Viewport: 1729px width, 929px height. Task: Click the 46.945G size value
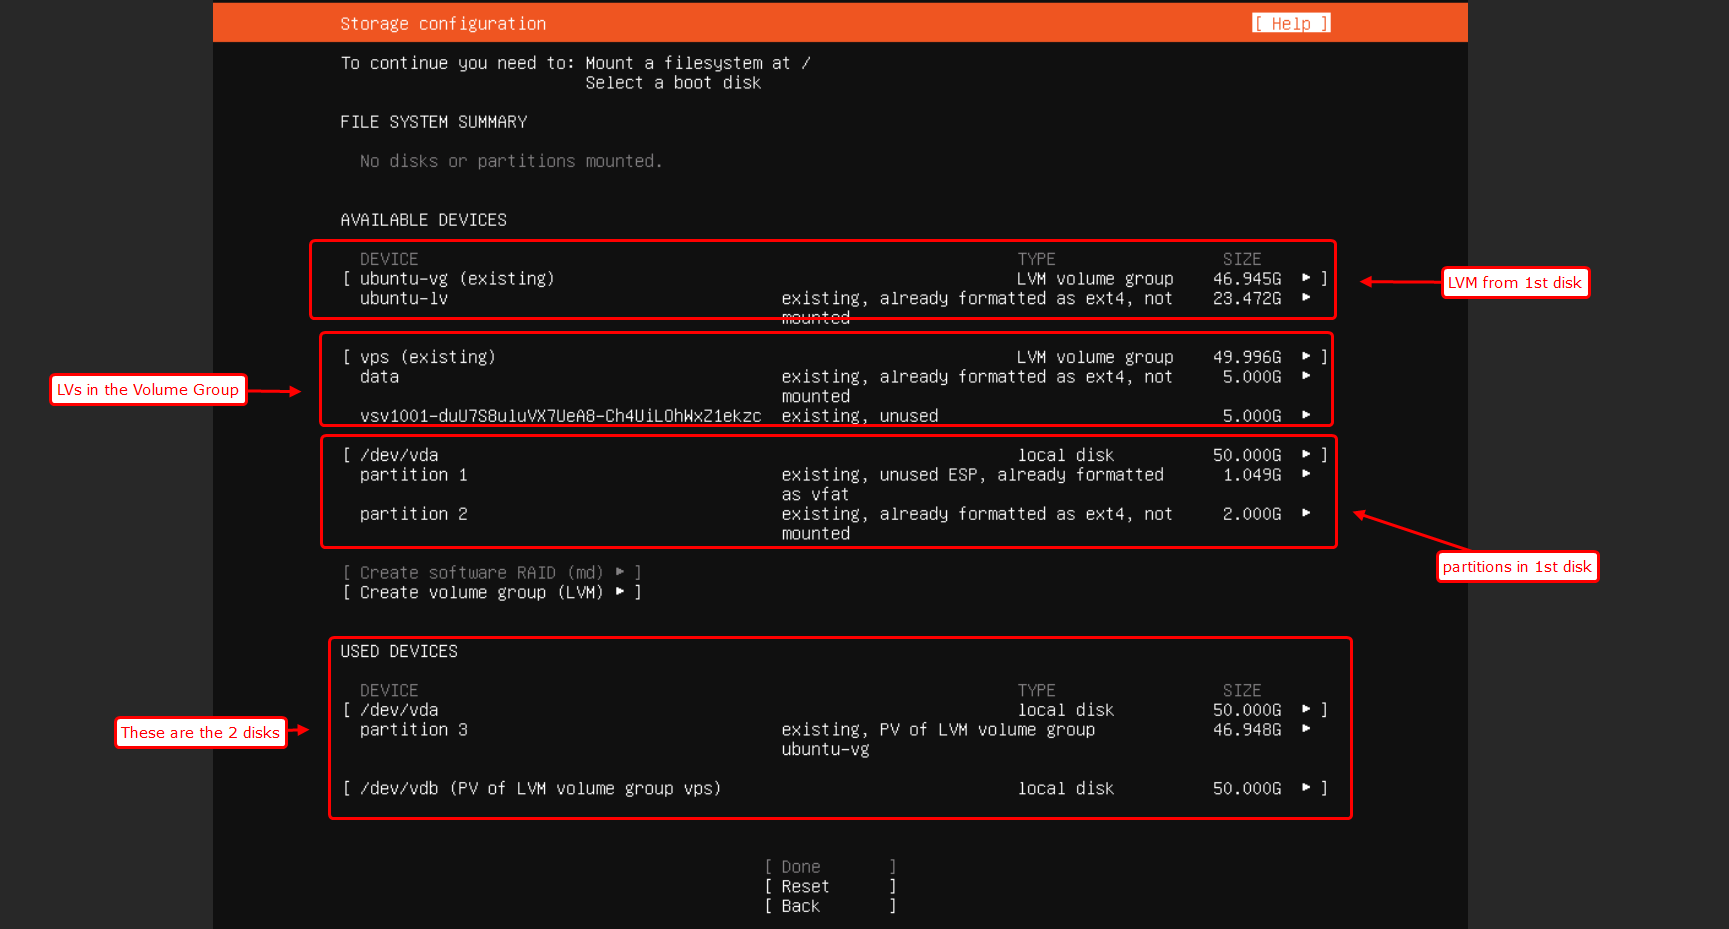pyautogui.click(x=1247, y=279)
